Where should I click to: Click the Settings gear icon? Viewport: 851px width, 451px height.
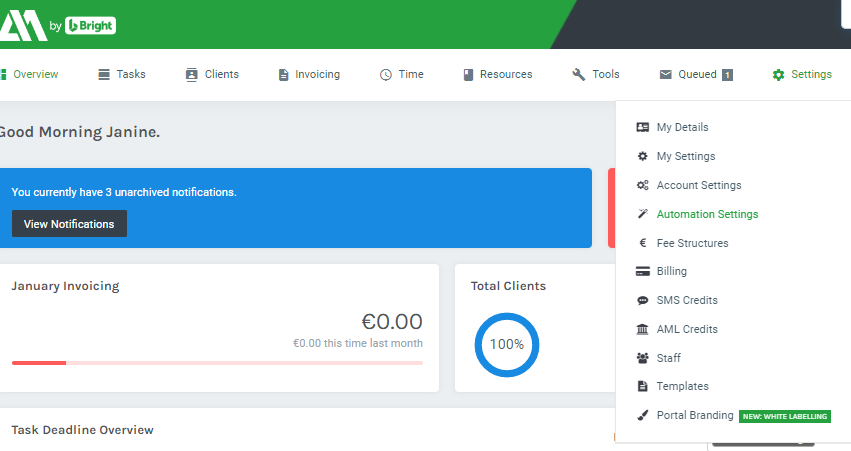(x=778, y=75)
